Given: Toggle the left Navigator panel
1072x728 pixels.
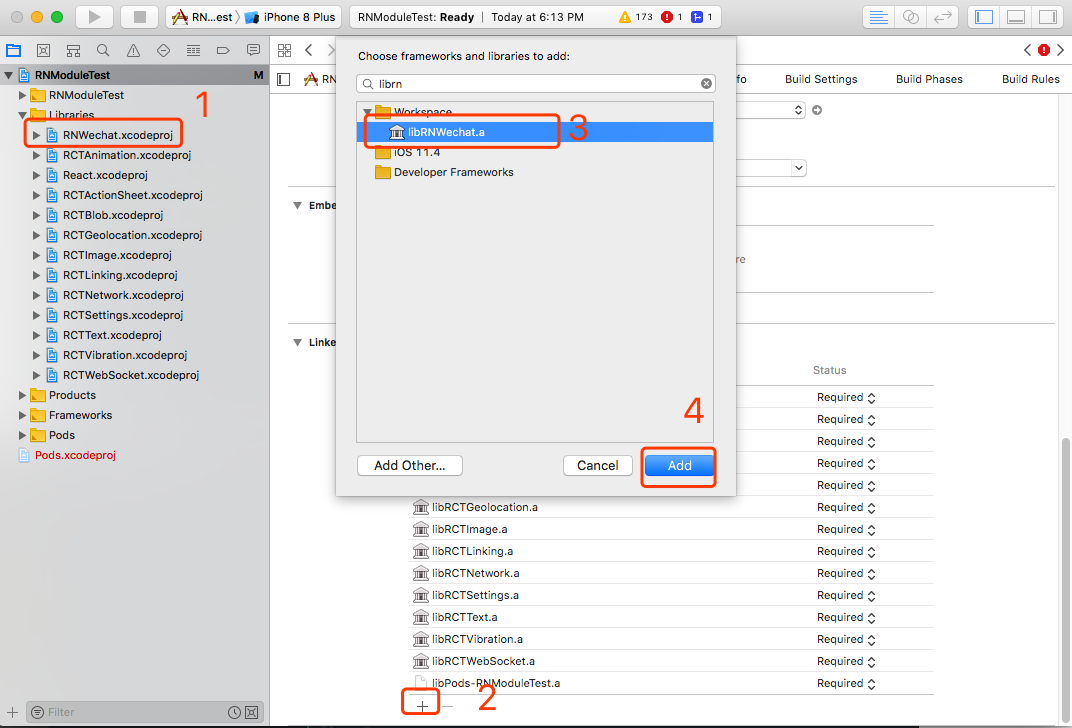Looking at the screenshot, I should point(984,17).
